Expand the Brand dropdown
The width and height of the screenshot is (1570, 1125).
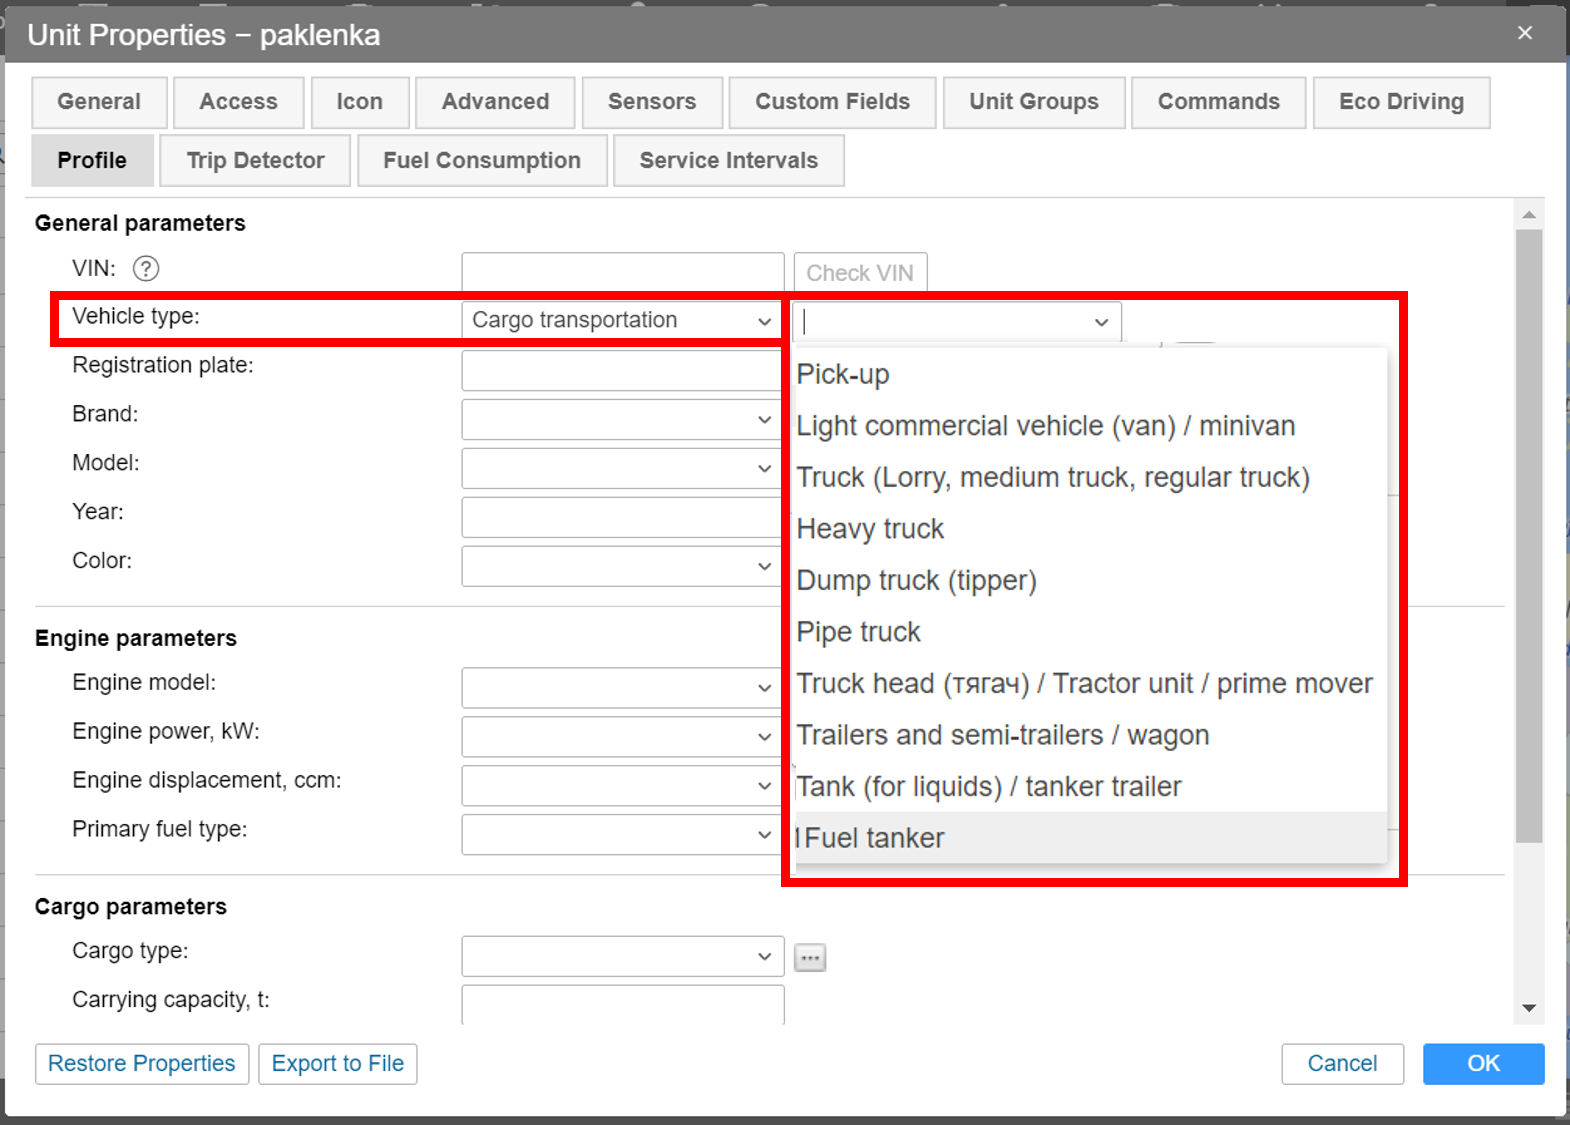point(621,420)
